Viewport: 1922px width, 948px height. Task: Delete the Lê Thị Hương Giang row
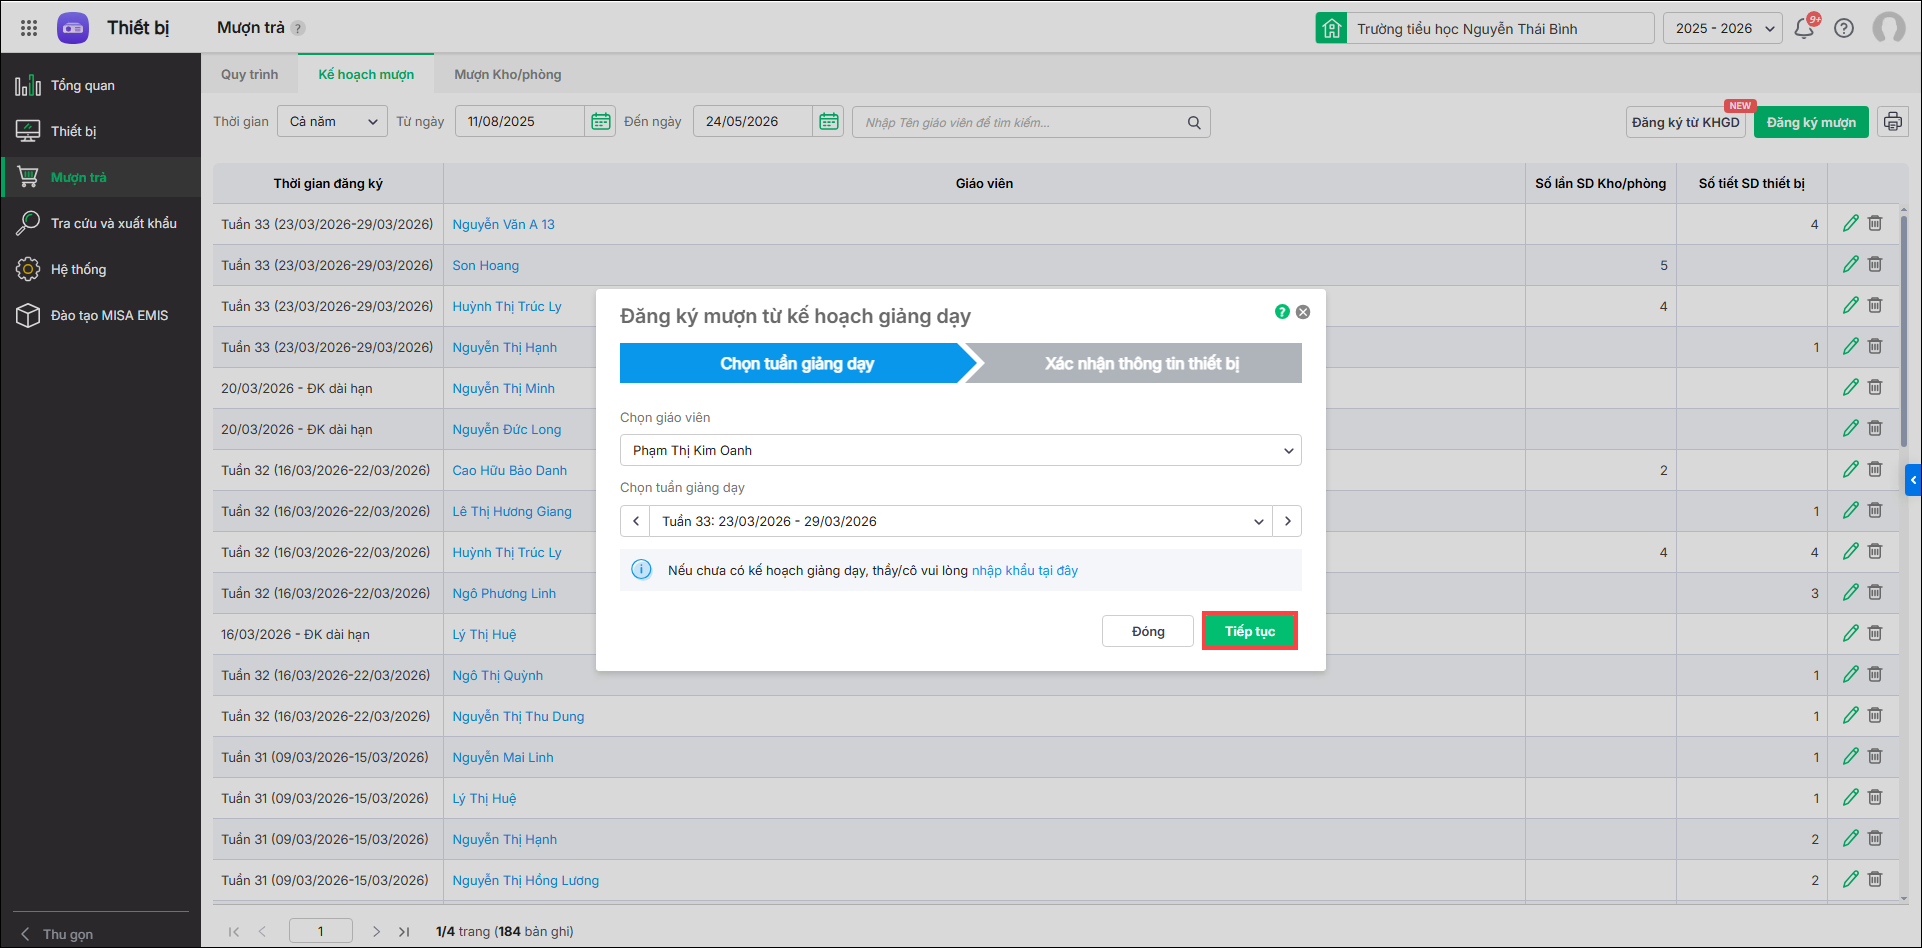point(1875,511)
